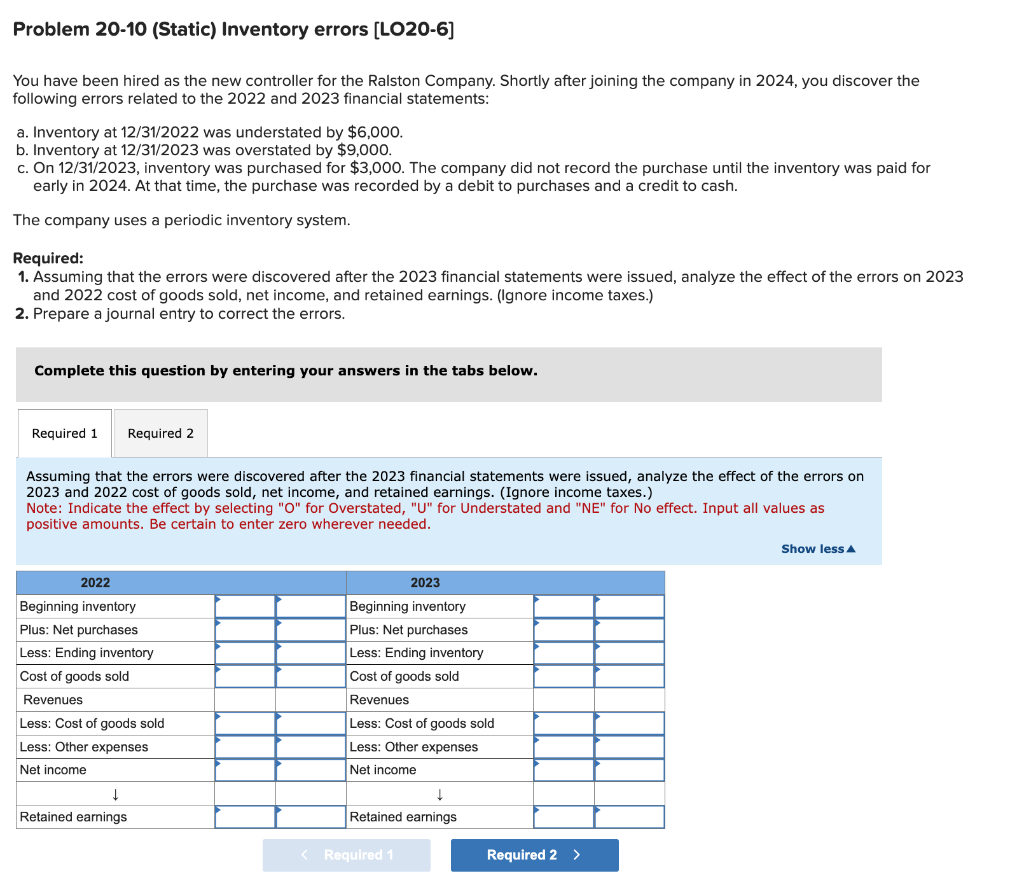Click the disabled Required 1 back button
Image resolution: width=1024 pixels, height=878 pixels.
coord(346,855)
